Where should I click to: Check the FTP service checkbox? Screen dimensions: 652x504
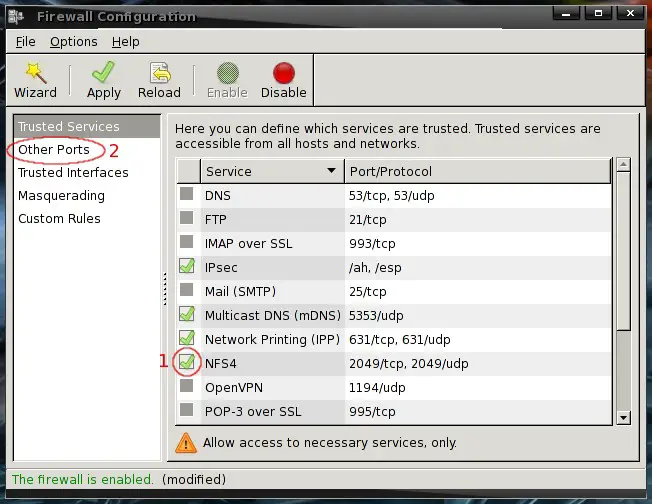pyautogui.click(x=186, y=219)
